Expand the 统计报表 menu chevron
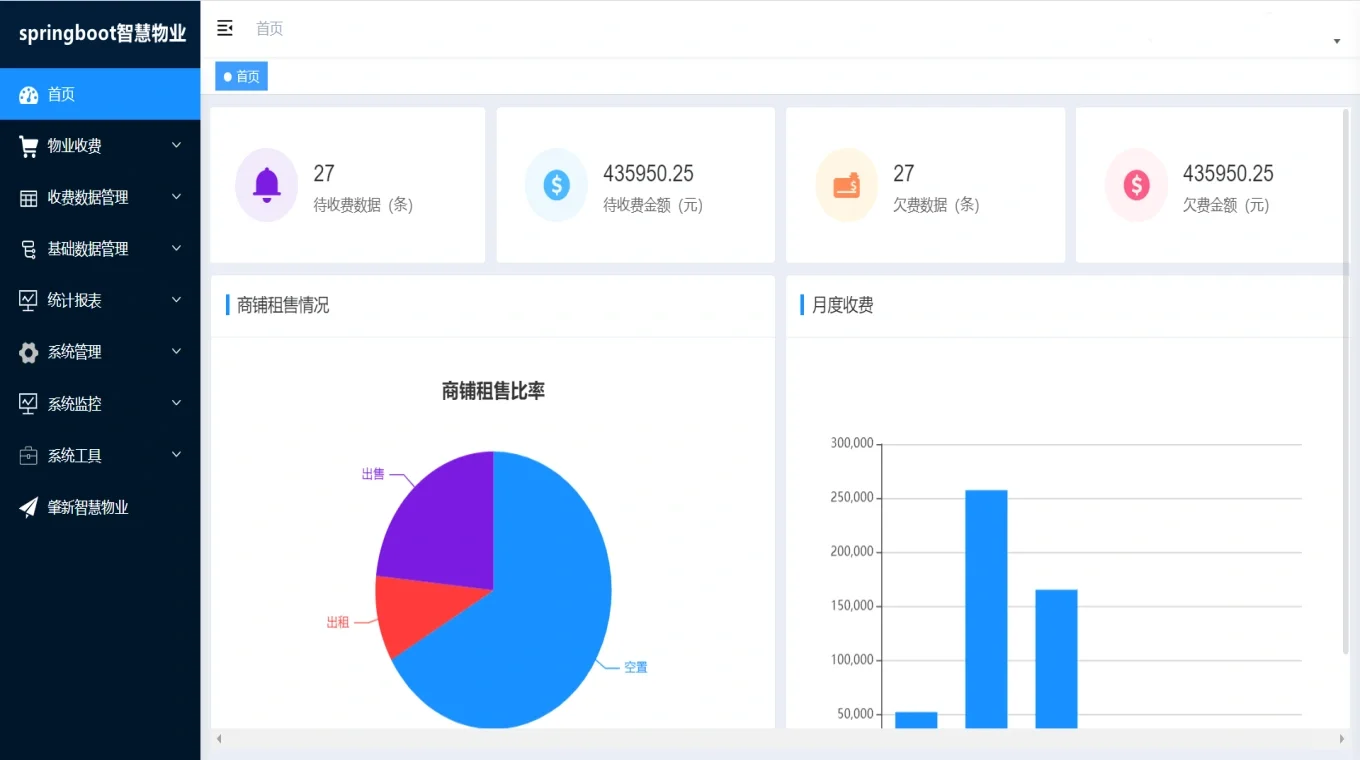The image size is (1360, 760). (177, 300)
